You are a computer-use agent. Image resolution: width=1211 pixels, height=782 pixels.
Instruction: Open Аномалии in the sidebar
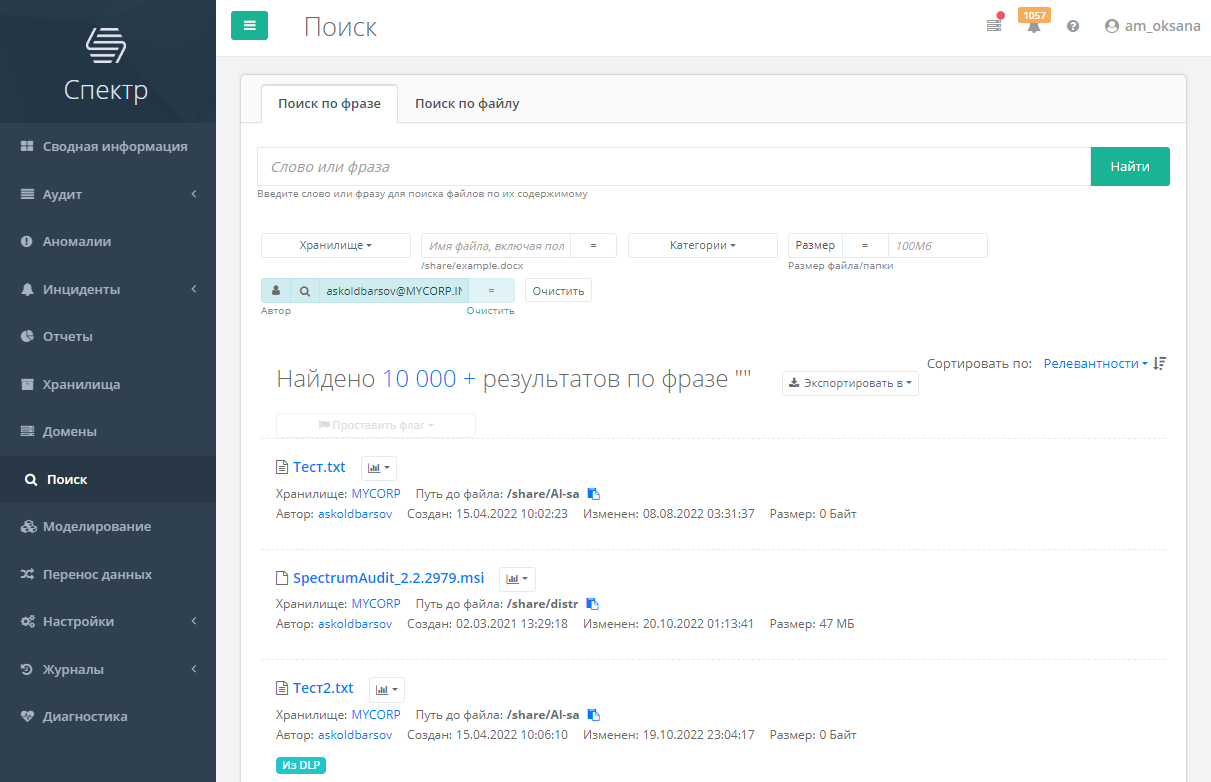77,241
